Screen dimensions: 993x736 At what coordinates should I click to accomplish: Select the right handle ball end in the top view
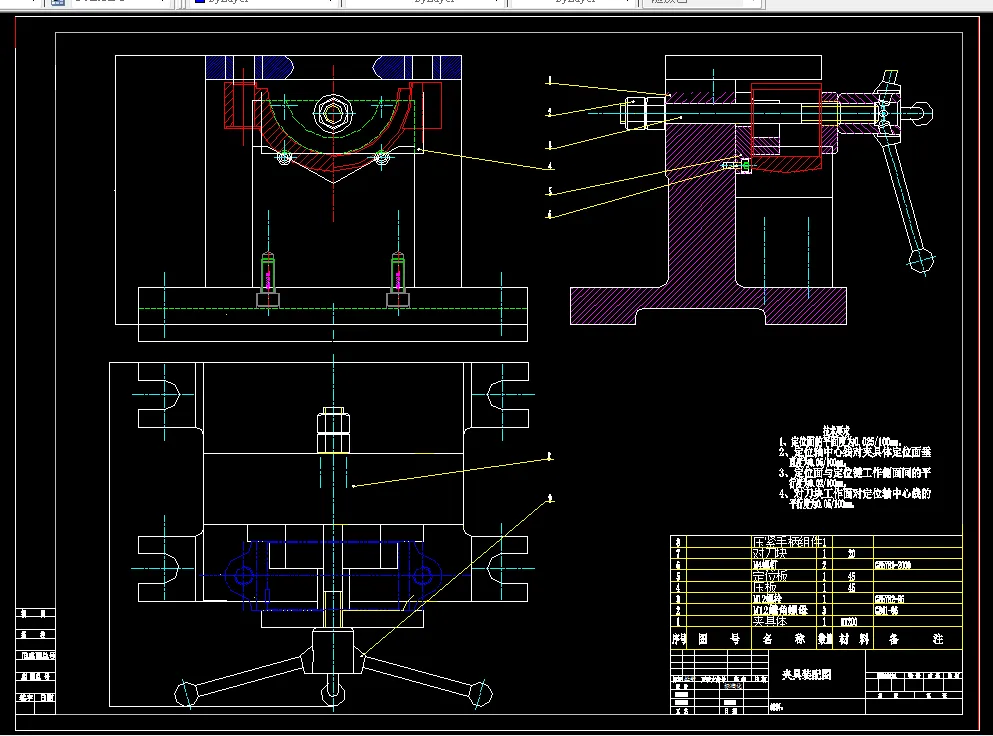(x=481, y=694)
